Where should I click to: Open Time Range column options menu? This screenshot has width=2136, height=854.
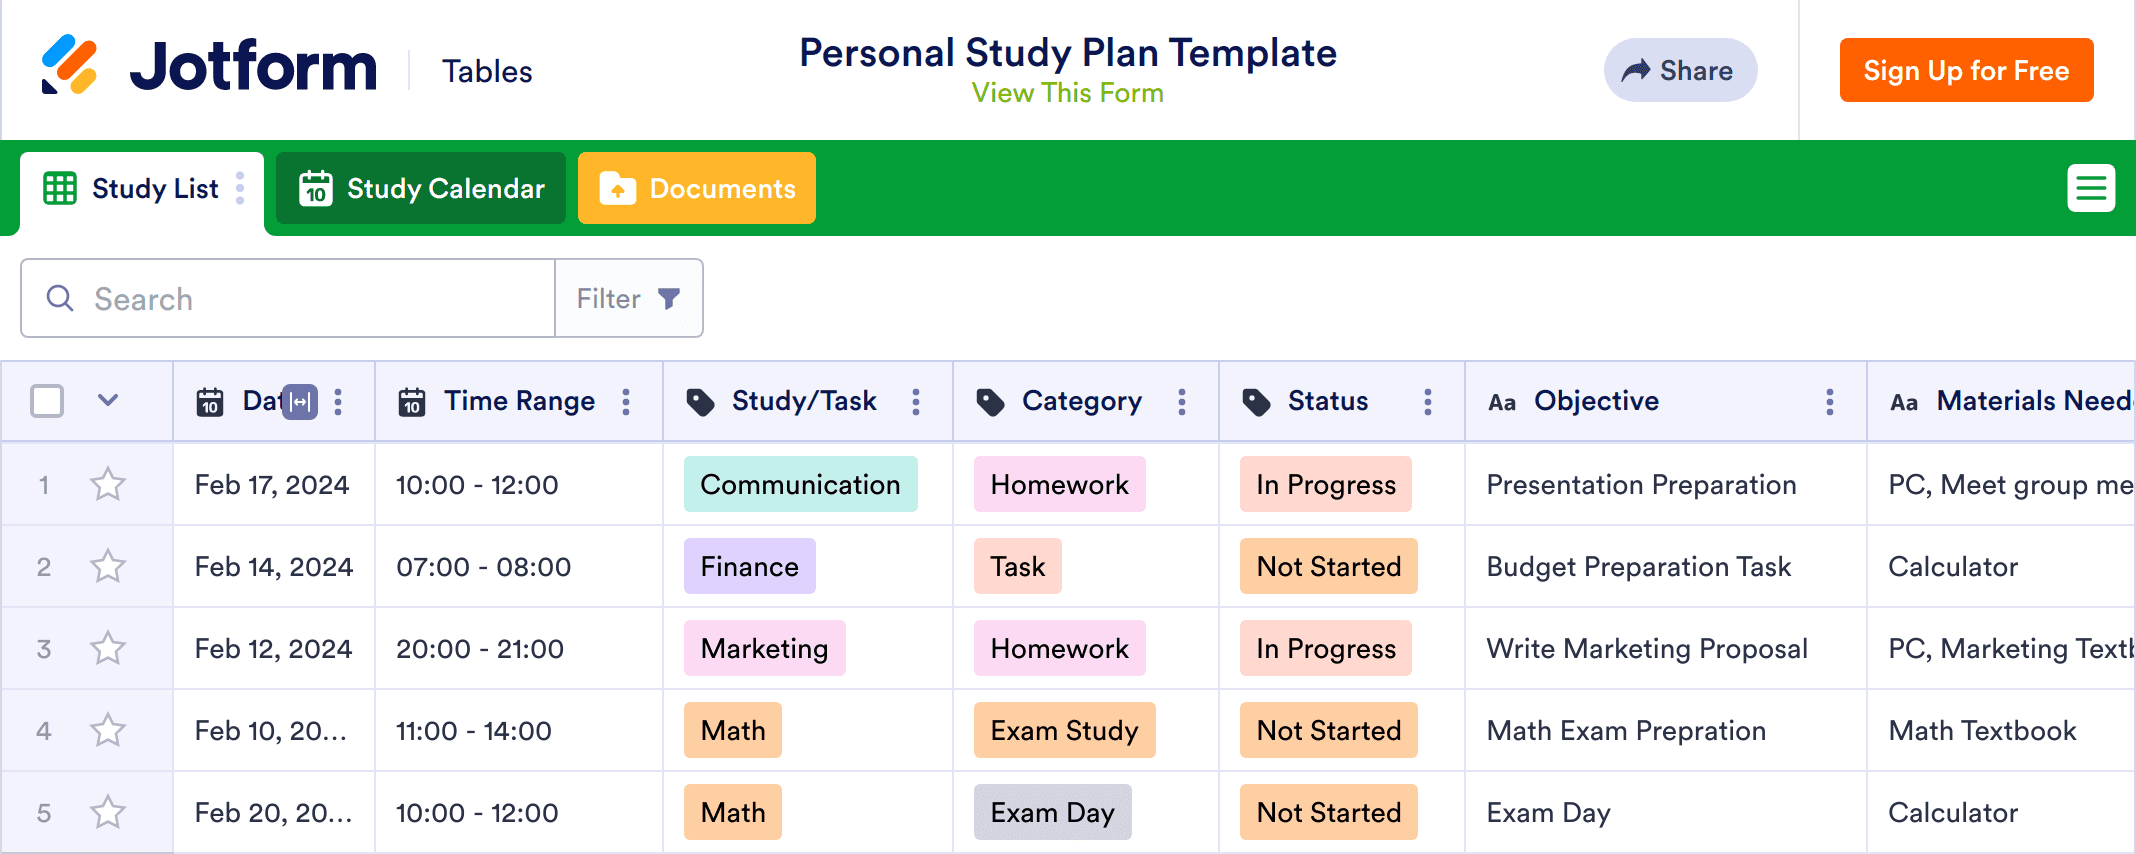coord(626,402)
